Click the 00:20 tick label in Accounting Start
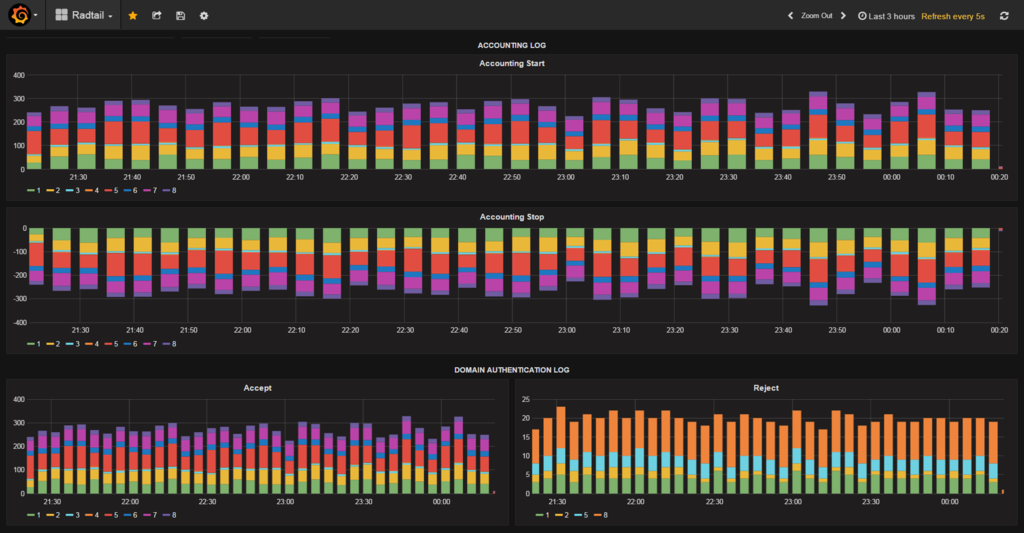Image resolution: width=1024 pixels, height=533 pixels. tap(999, 177)
